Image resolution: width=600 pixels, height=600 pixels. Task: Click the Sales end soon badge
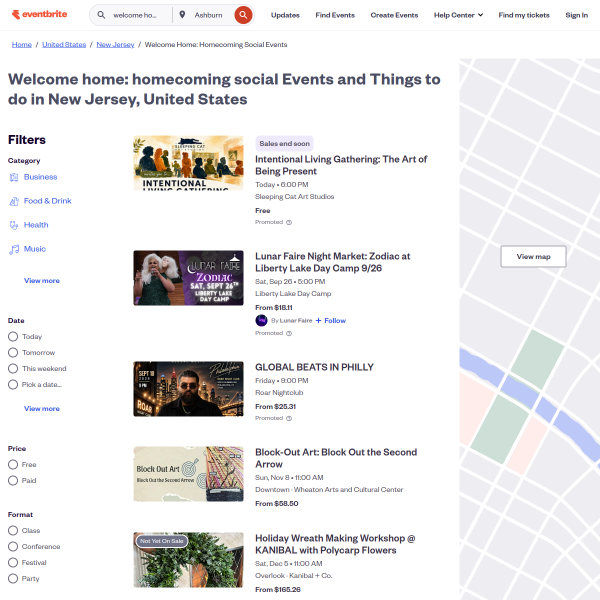pyautogui.click(x=284, y=143)
